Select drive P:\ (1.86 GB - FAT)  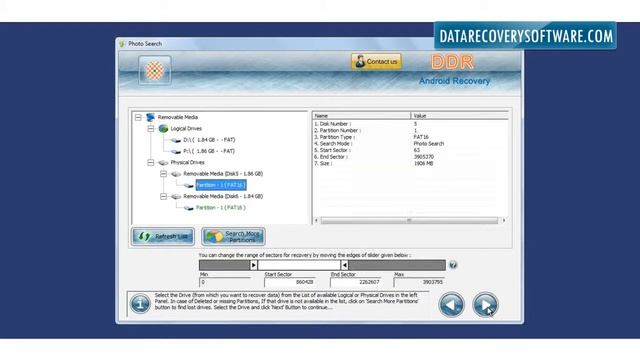coord(209,151)
